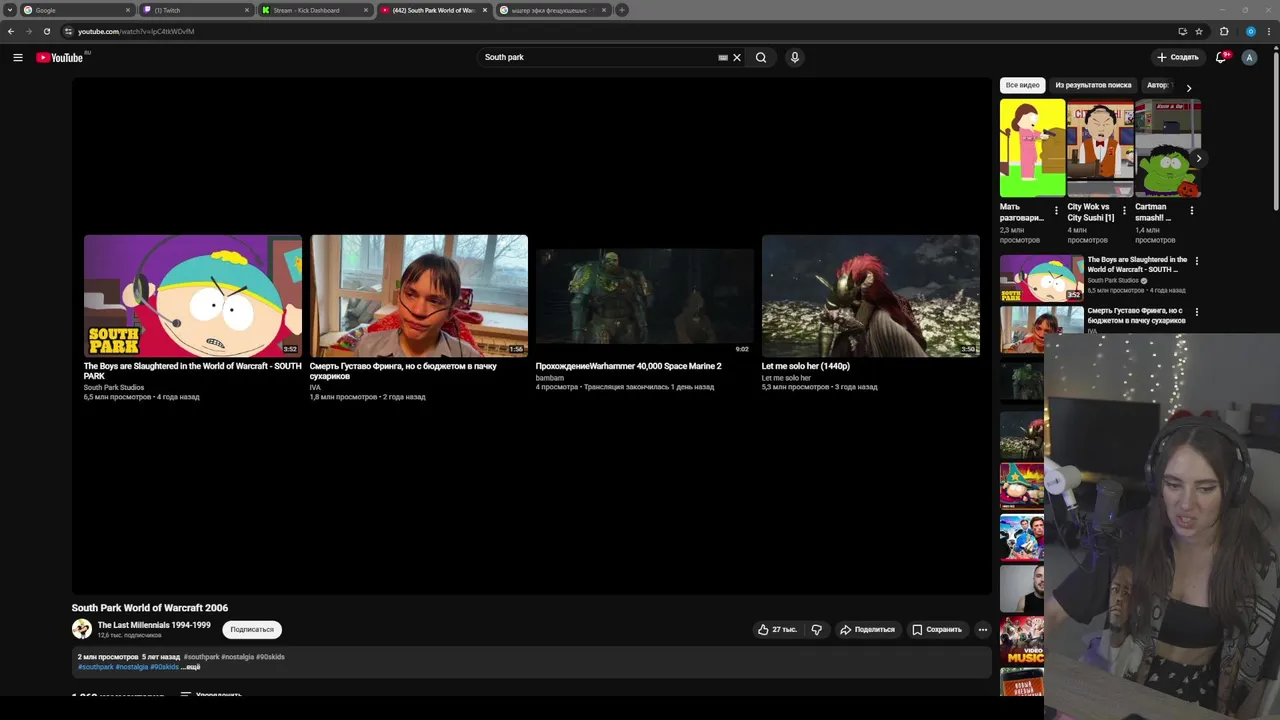The height and width of the screenshot is (720, 1280).
Task: Click the YouTube search text field
Action: (598, 57)
